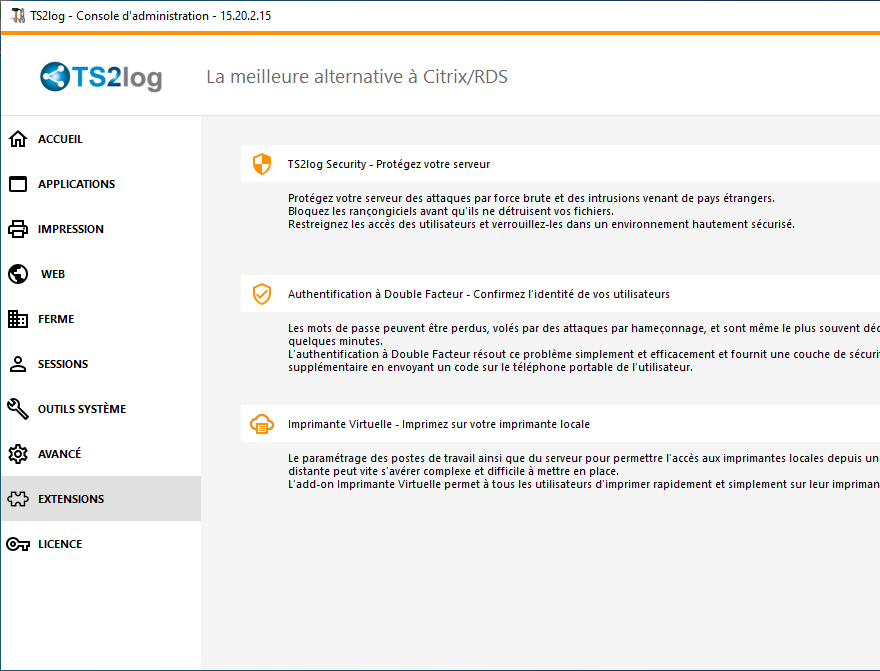Open the ACCUEIL menu section
880x671 pixels.
101,139
